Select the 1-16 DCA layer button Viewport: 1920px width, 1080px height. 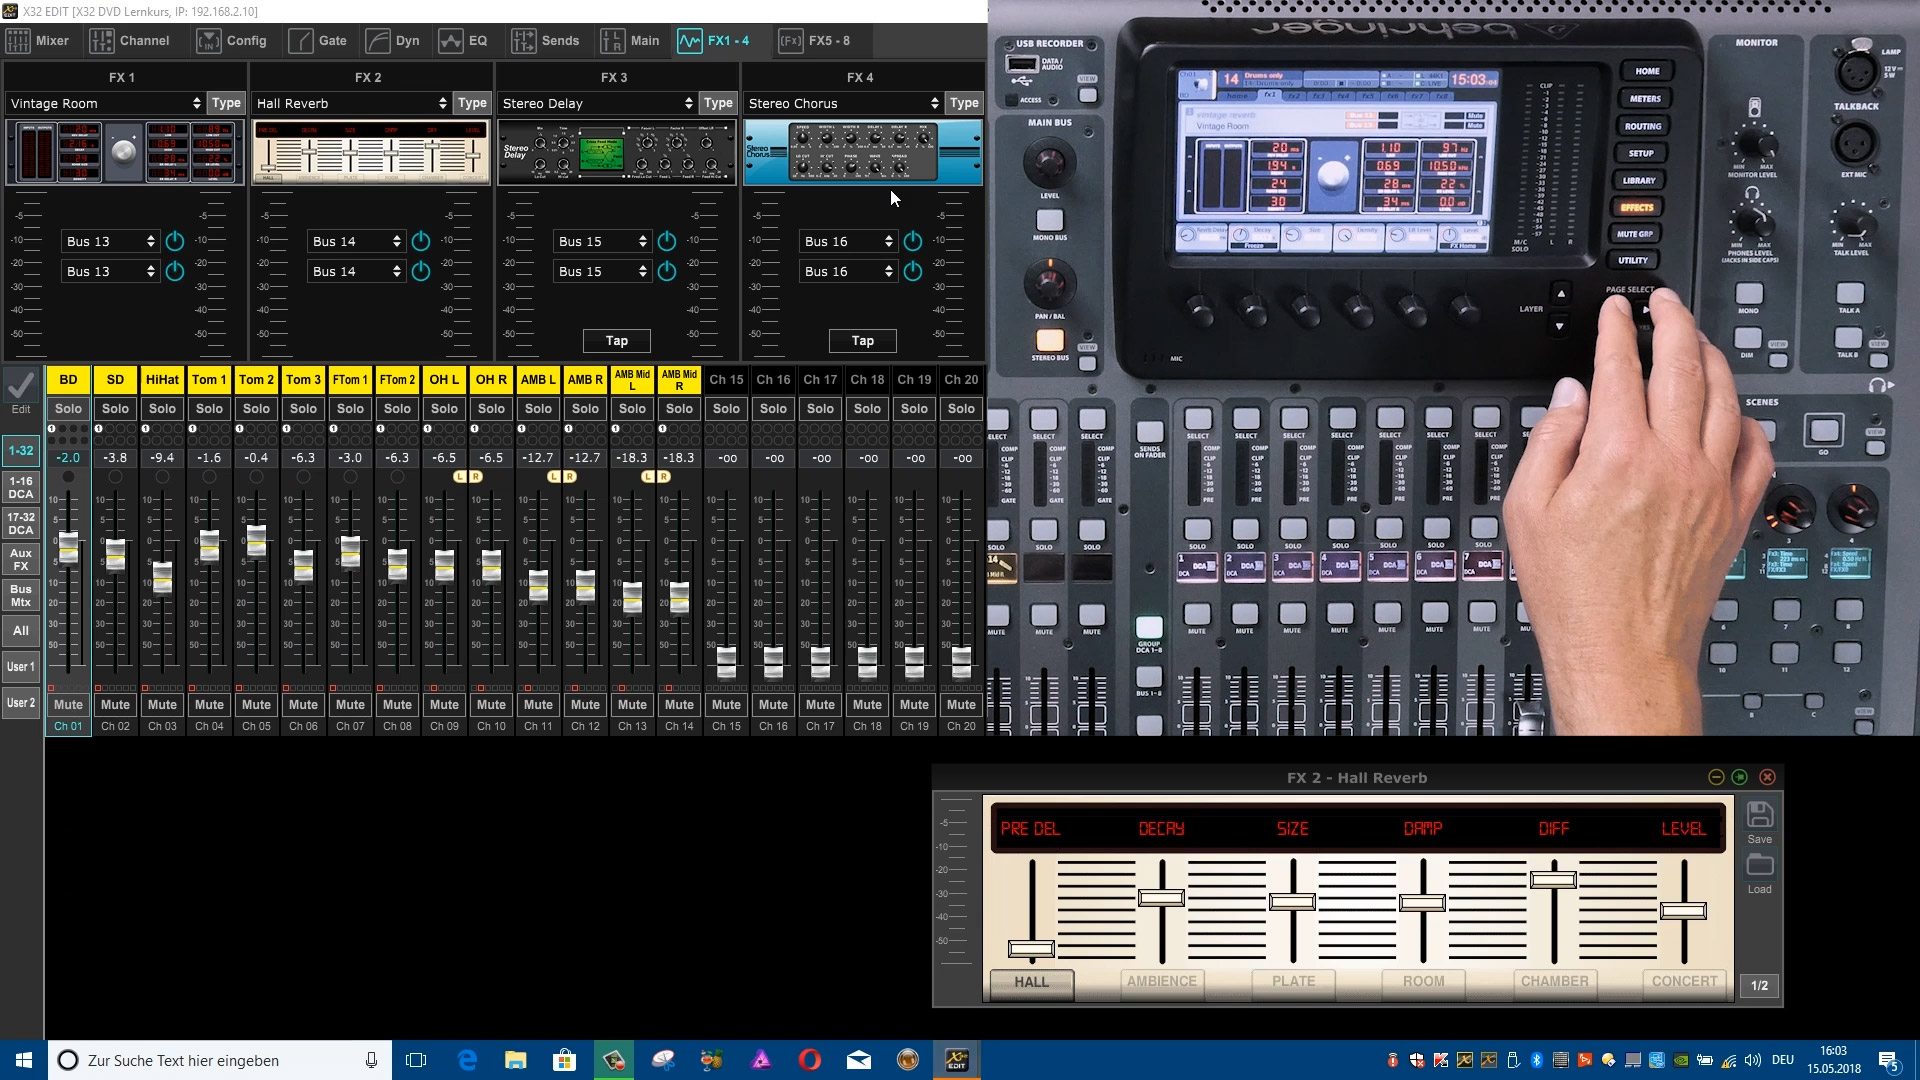[x=21, y=488]
